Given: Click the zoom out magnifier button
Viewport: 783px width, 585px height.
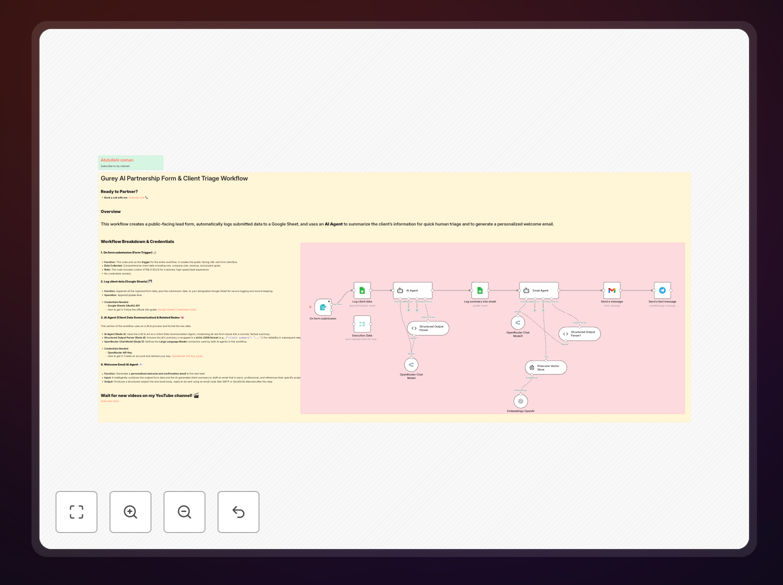Looking at the screenshot, I should tap(184, 512).
